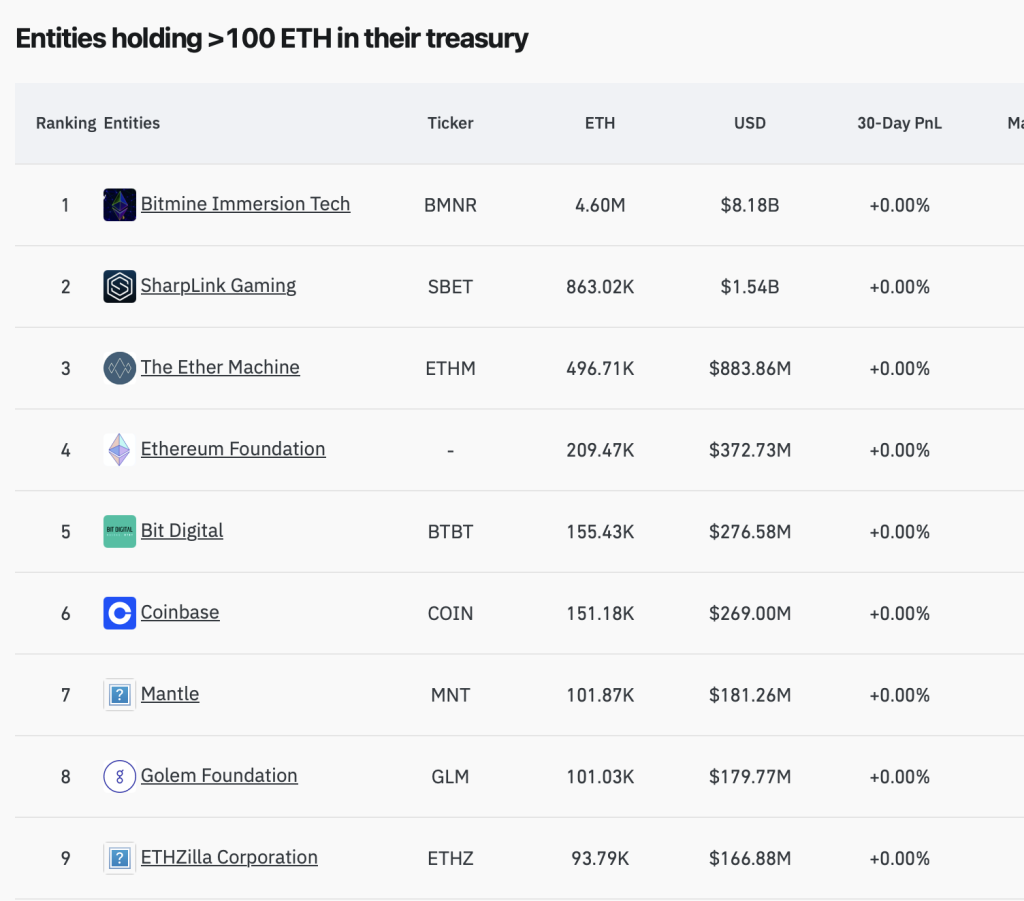This screenshot has height=901, width=1024.
Task: Click The Ether Machine round logo
Action: 120,368
